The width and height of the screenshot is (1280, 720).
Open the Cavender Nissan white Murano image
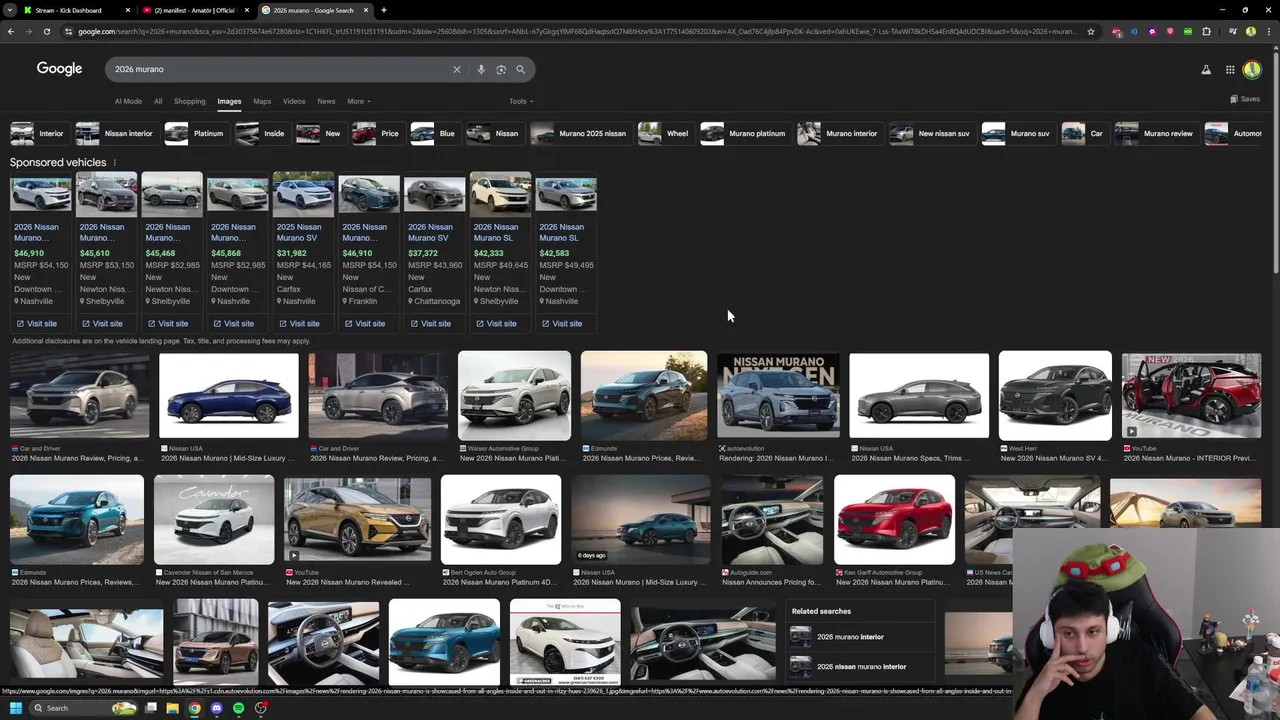click(213, 520)
